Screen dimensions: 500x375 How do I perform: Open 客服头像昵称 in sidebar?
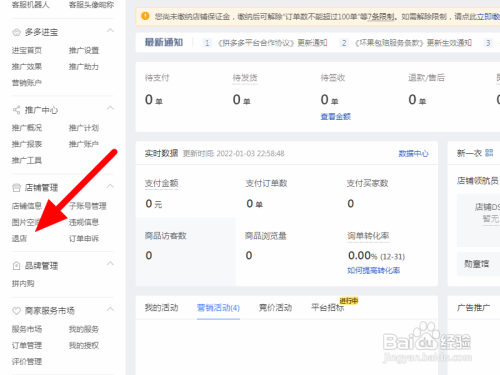coord(91,5)
